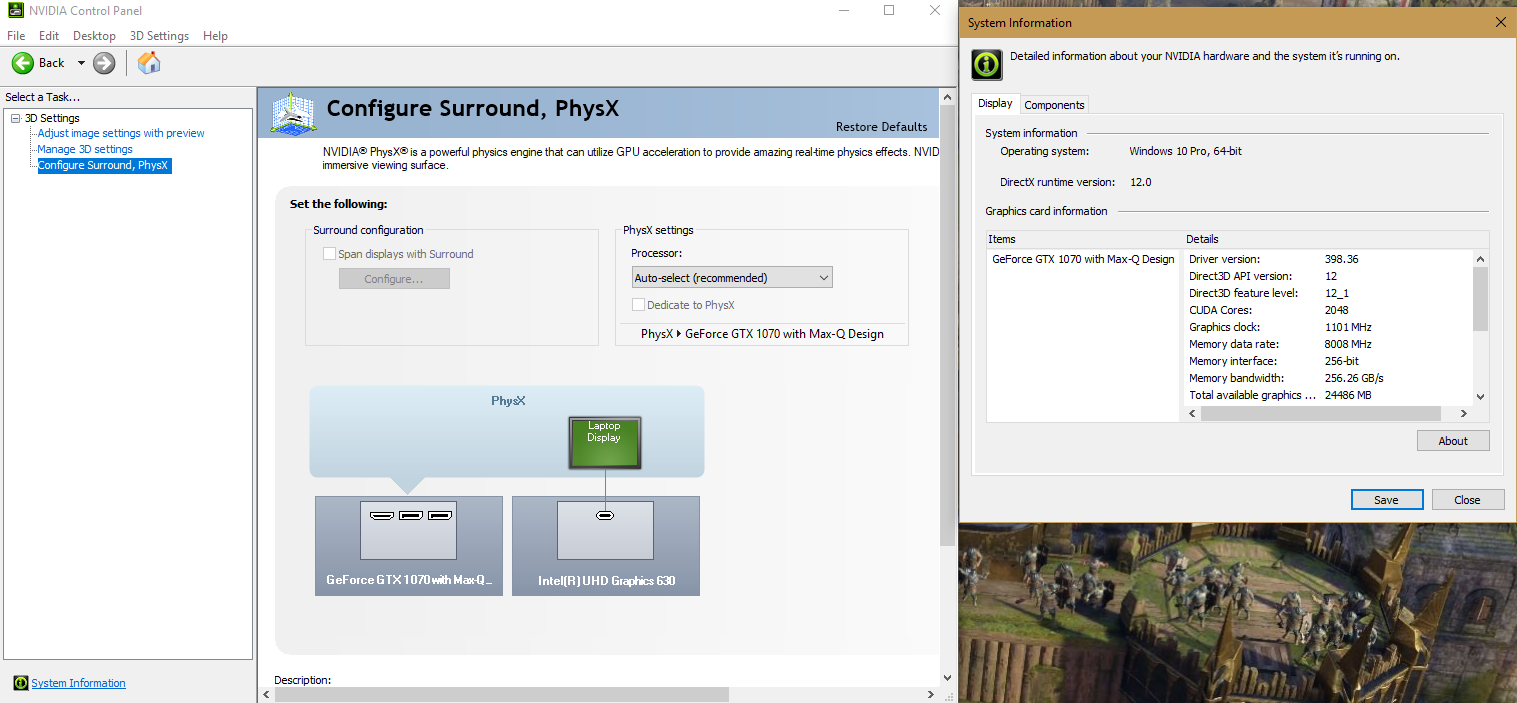Open the PhysX Processor dropdown
This screenshot has width=1517, height=703.
[732, 278]
